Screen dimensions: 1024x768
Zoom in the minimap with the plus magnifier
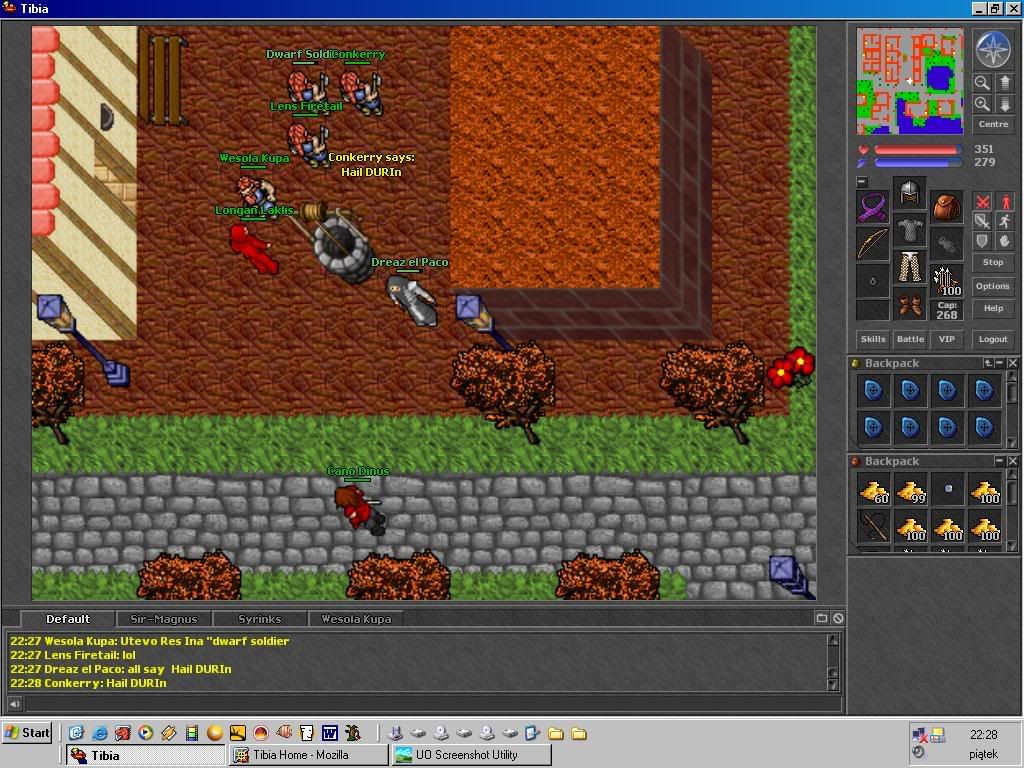click(x=982, y=104)
